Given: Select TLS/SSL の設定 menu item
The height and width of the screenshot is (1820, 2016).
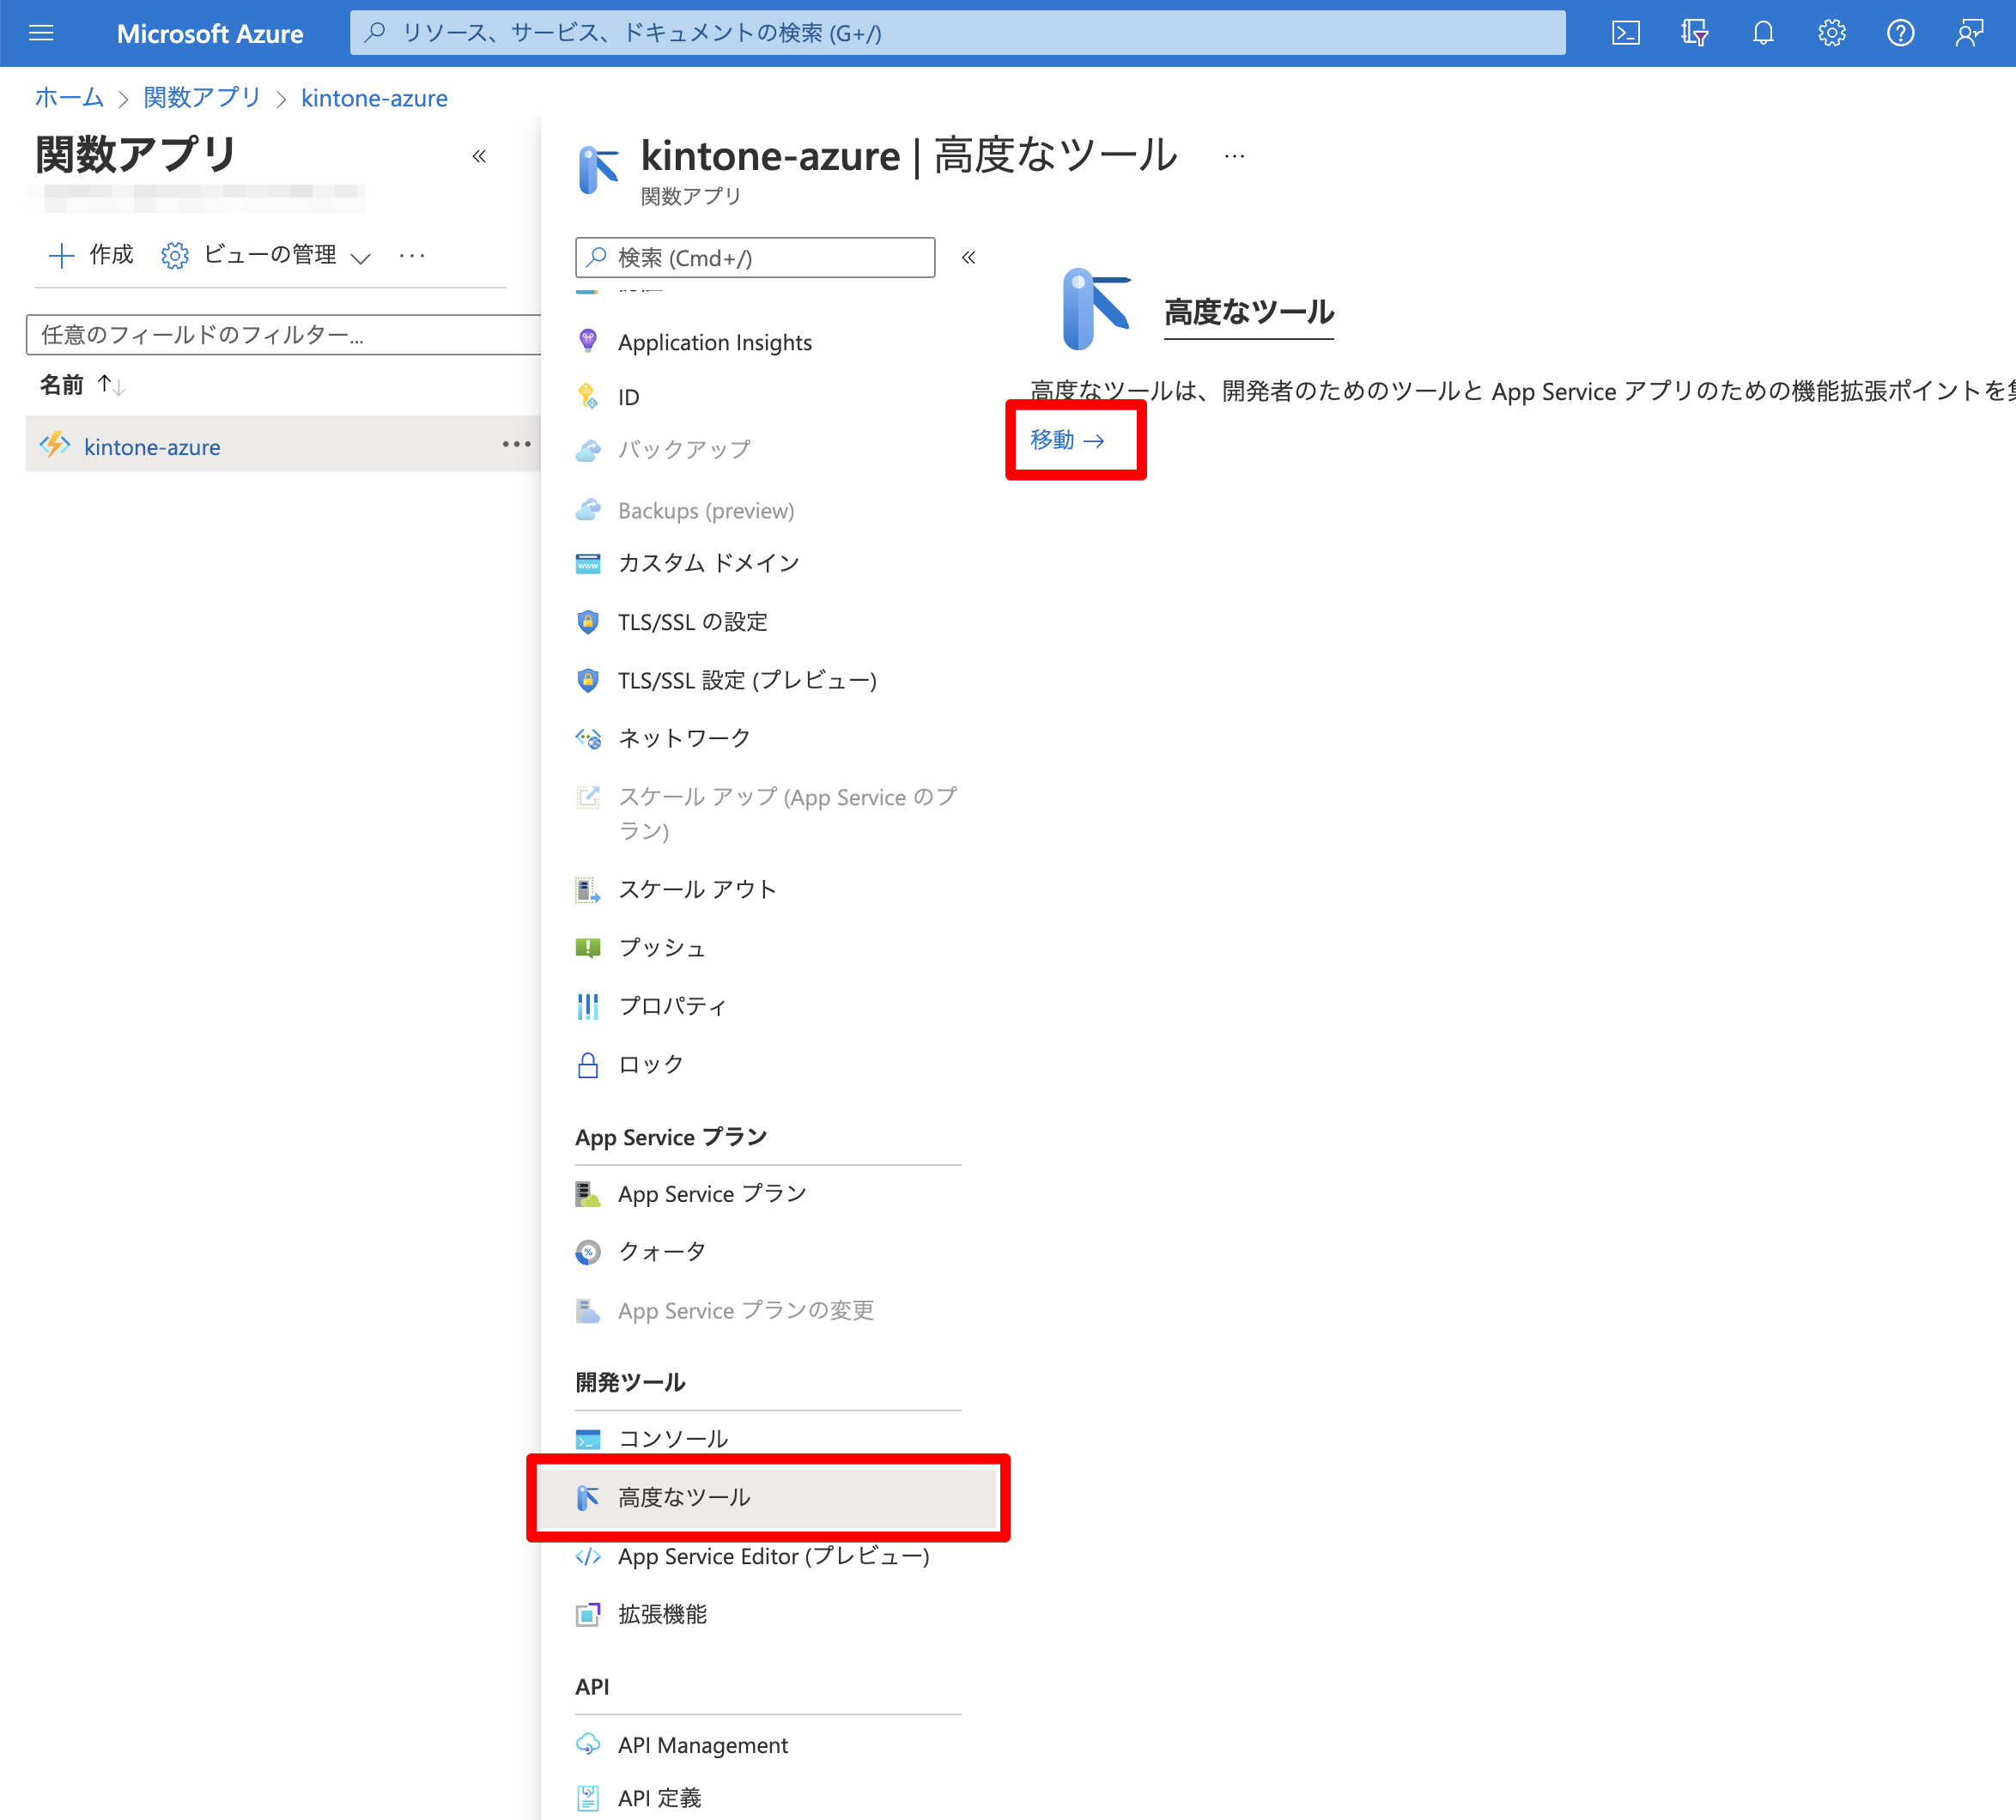Looking at the screenshot, I should tap(692, 622).
